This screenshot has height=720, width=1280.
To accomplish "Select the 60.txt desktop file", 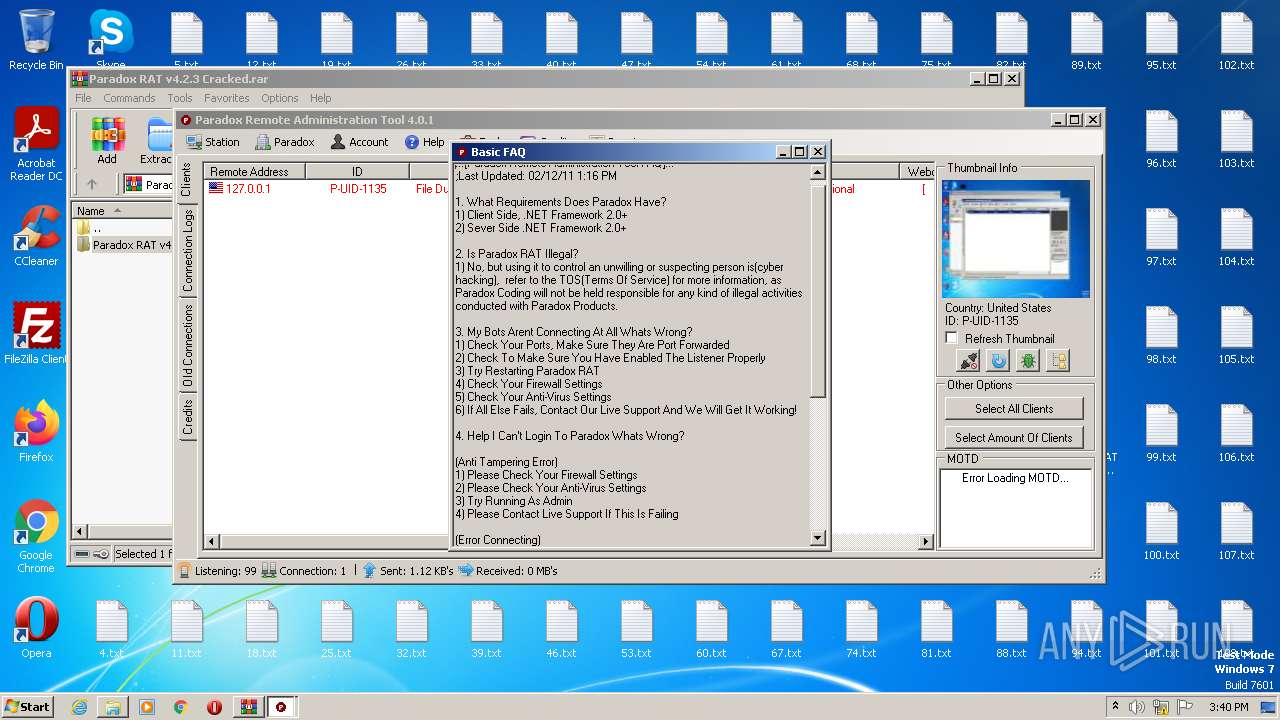I will (711, 629).
